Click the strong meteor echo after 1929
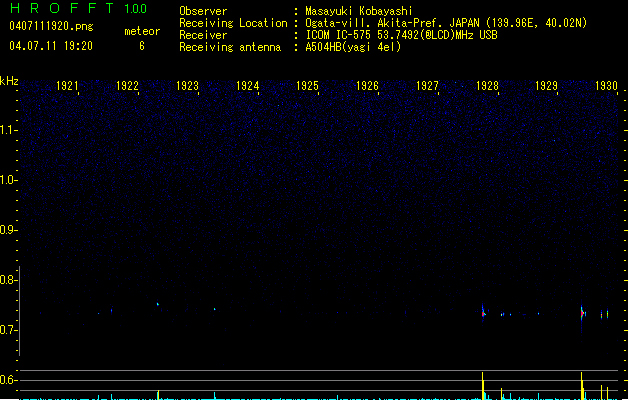This screenshot has width=629, height=400. click(582, 313)
